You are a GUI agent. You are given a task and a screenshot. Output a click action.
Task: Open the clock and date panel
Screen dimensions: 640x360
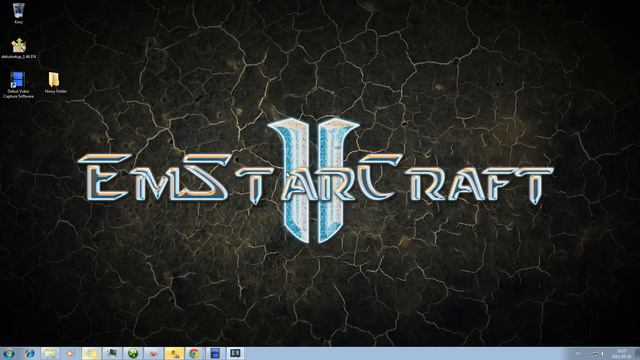coord(621,354)
